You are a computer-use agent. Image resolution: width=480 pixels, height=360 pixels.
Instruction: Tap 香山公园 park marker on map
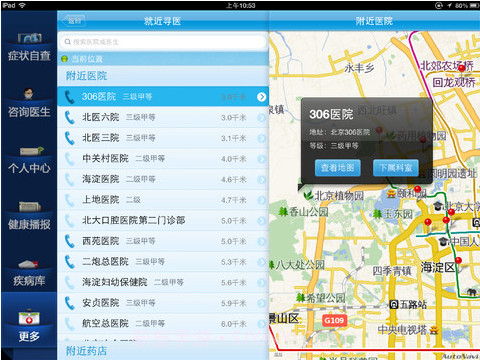coord(303,212)
